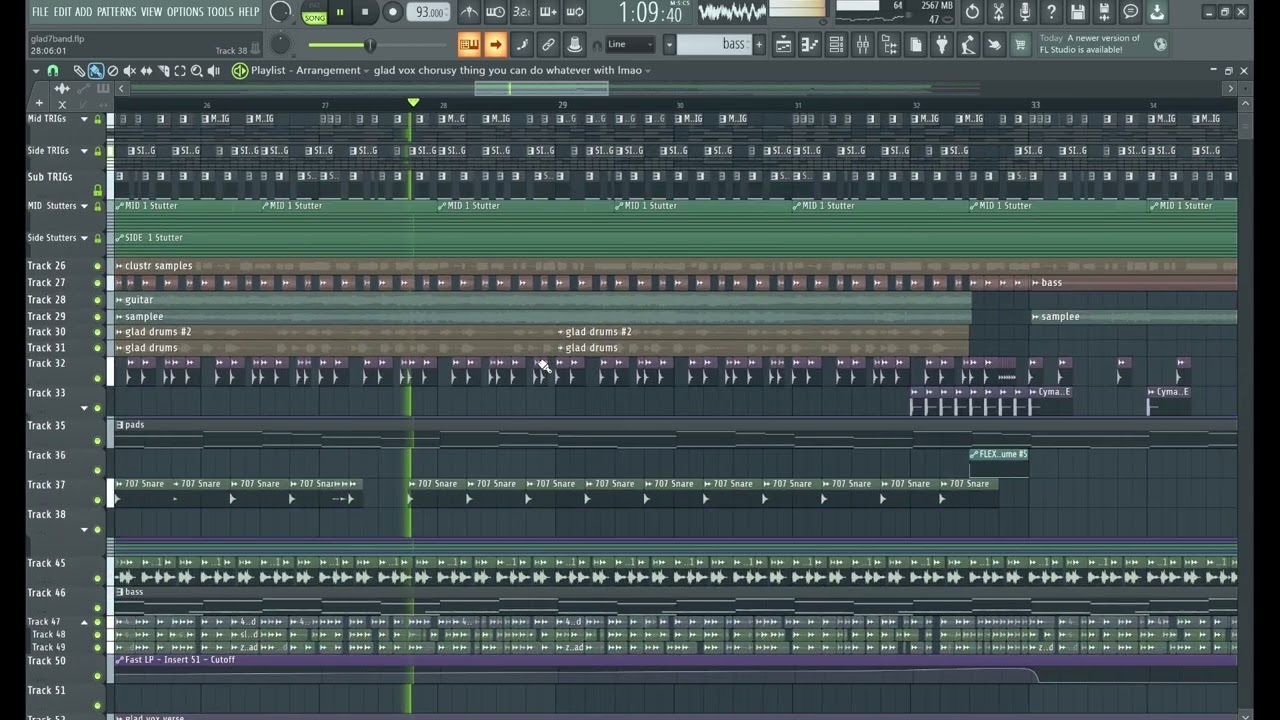
Task: Click the render as audio file icon
Action: (x=1104, y=12)
